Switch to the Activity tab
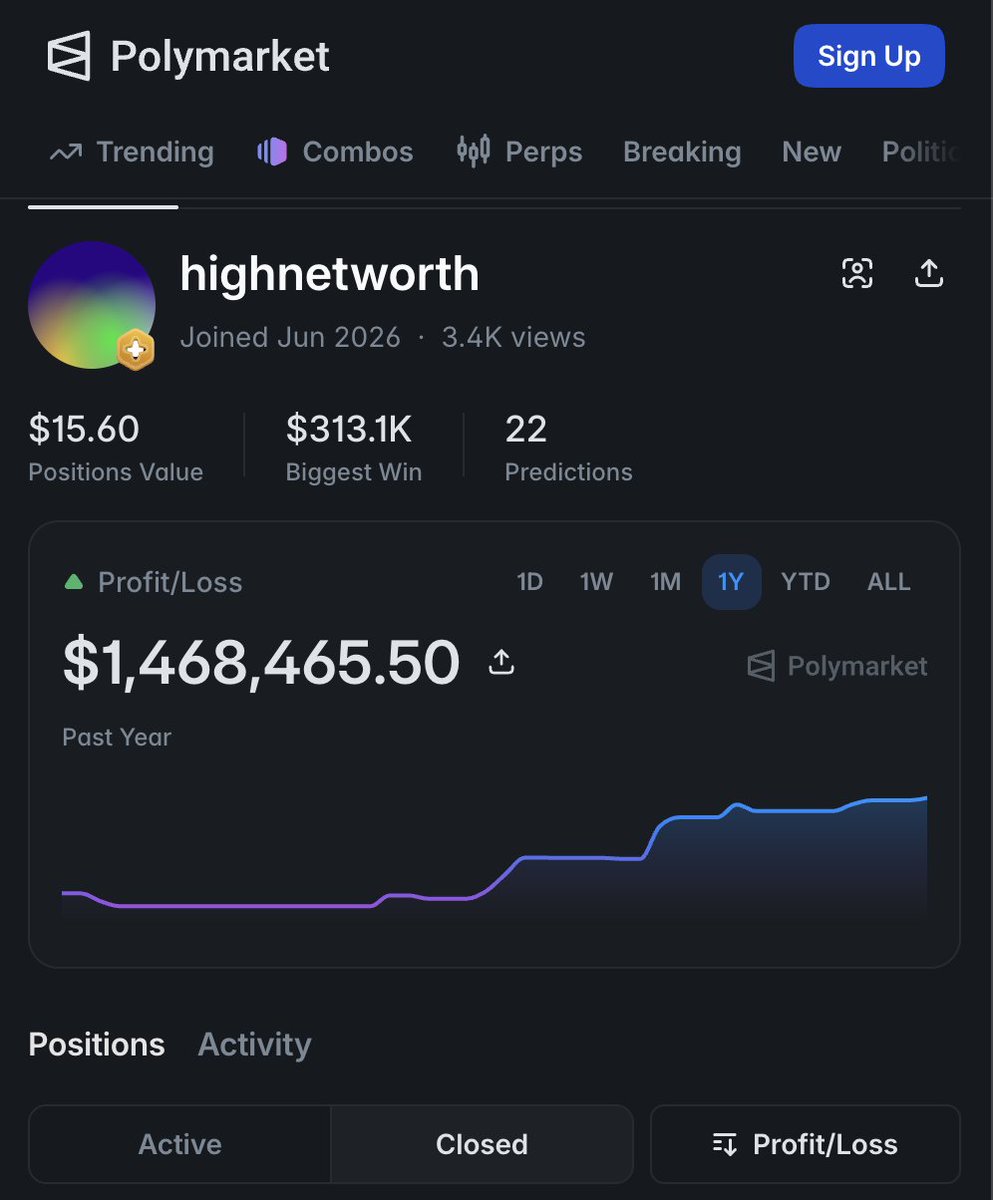Screen dimensions: 993x1200 (x=255, y=1044)
